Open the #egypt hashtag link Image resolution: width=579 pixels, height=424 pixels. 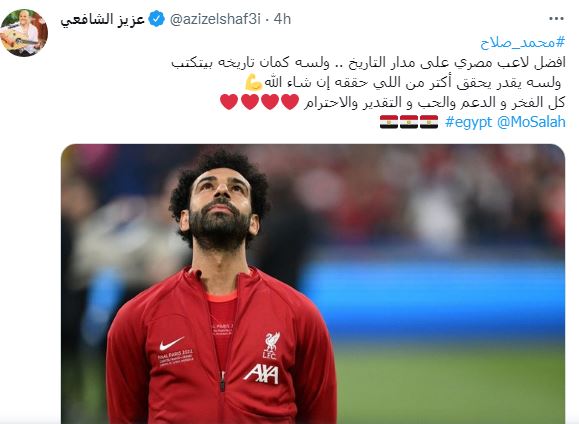469,122
